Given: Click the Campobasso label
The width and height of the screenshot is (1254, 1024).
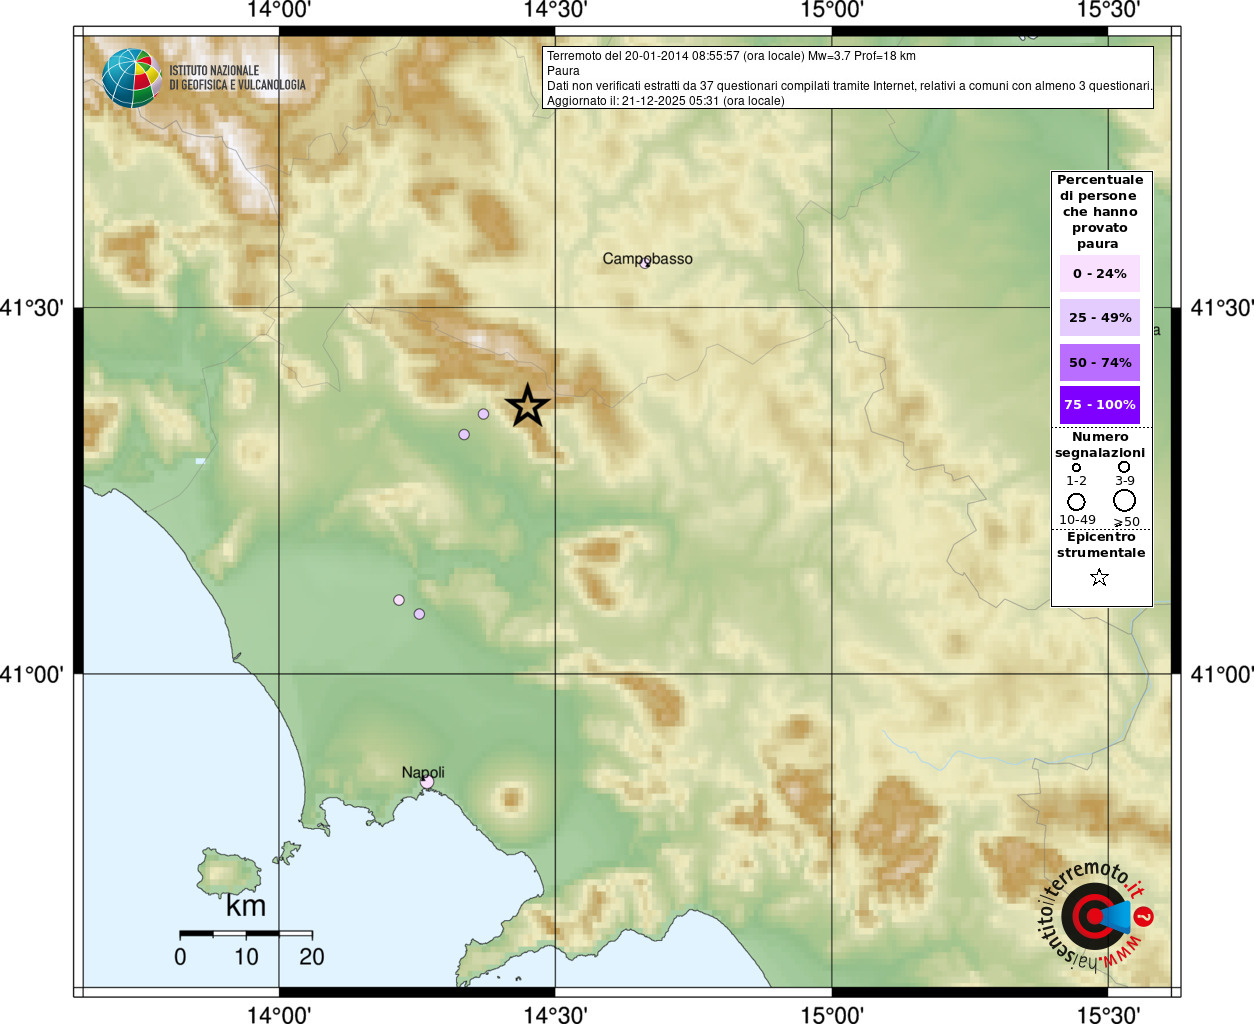Looking at the screenshot, I should 647,258.
